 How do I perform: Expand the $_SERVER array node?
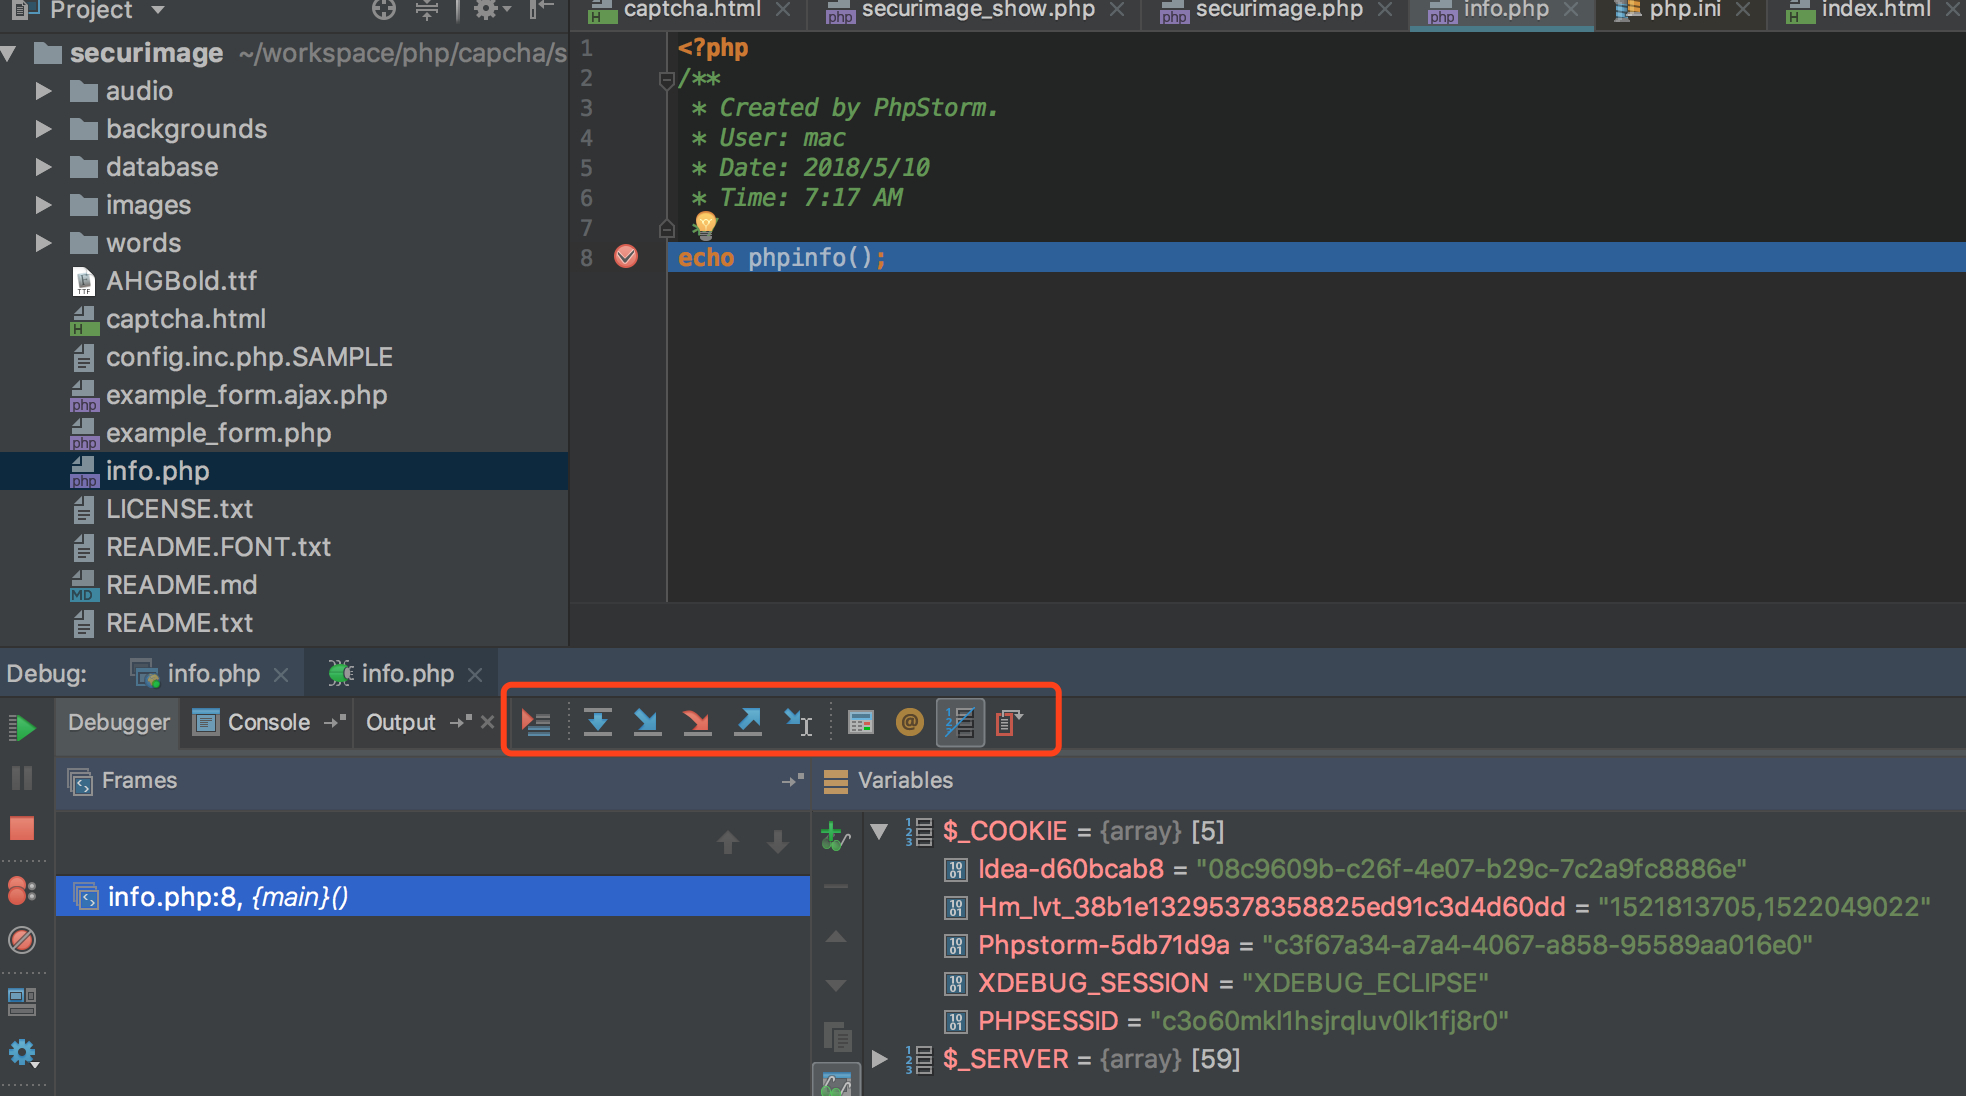point(879,1059)
